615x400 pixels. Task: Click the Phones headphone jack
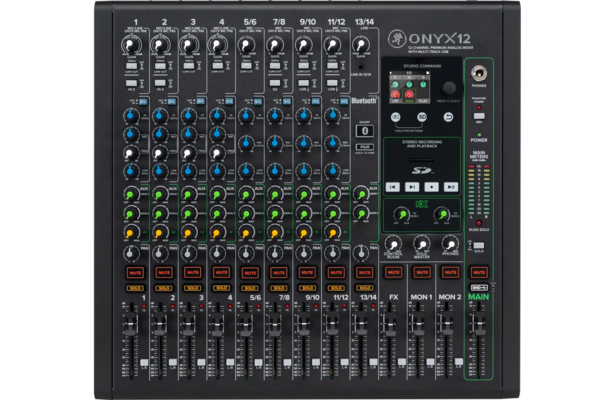tap(479, 73)
